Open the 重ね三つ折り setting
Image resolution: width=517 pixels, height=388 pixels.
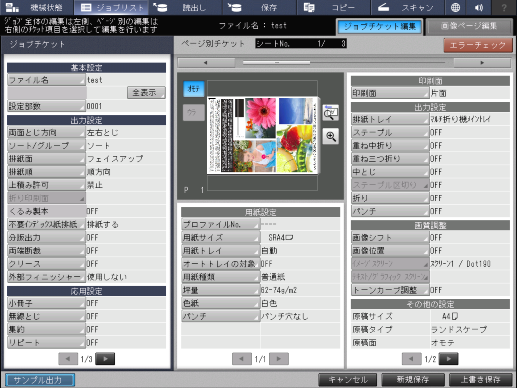coord(390,159)
